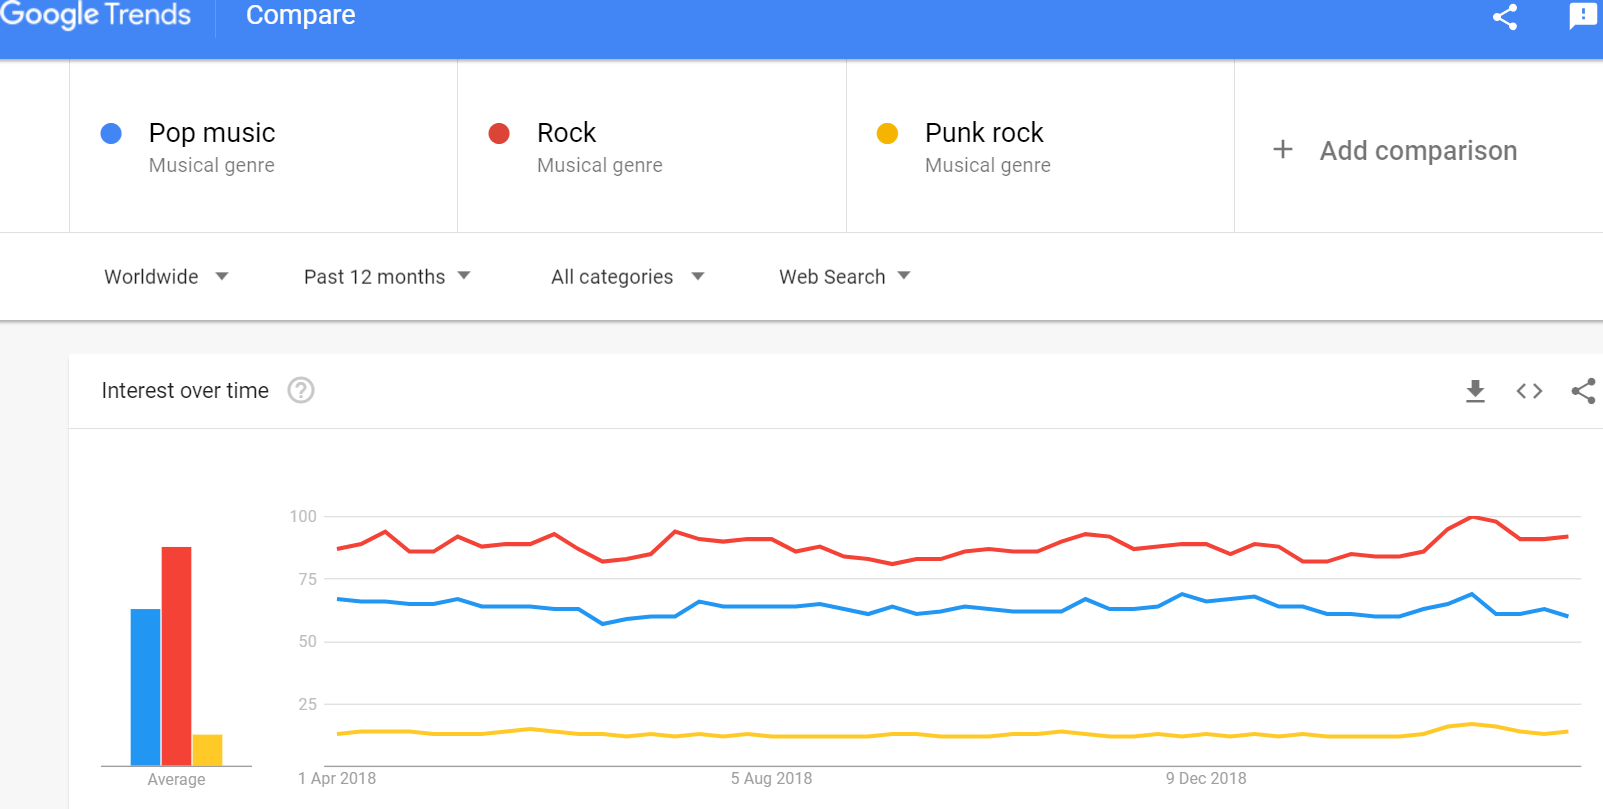The width and height of the screenshot is (1603, 809).
Task: Click the blue Pop music color dot
Action: coord(111,133)
